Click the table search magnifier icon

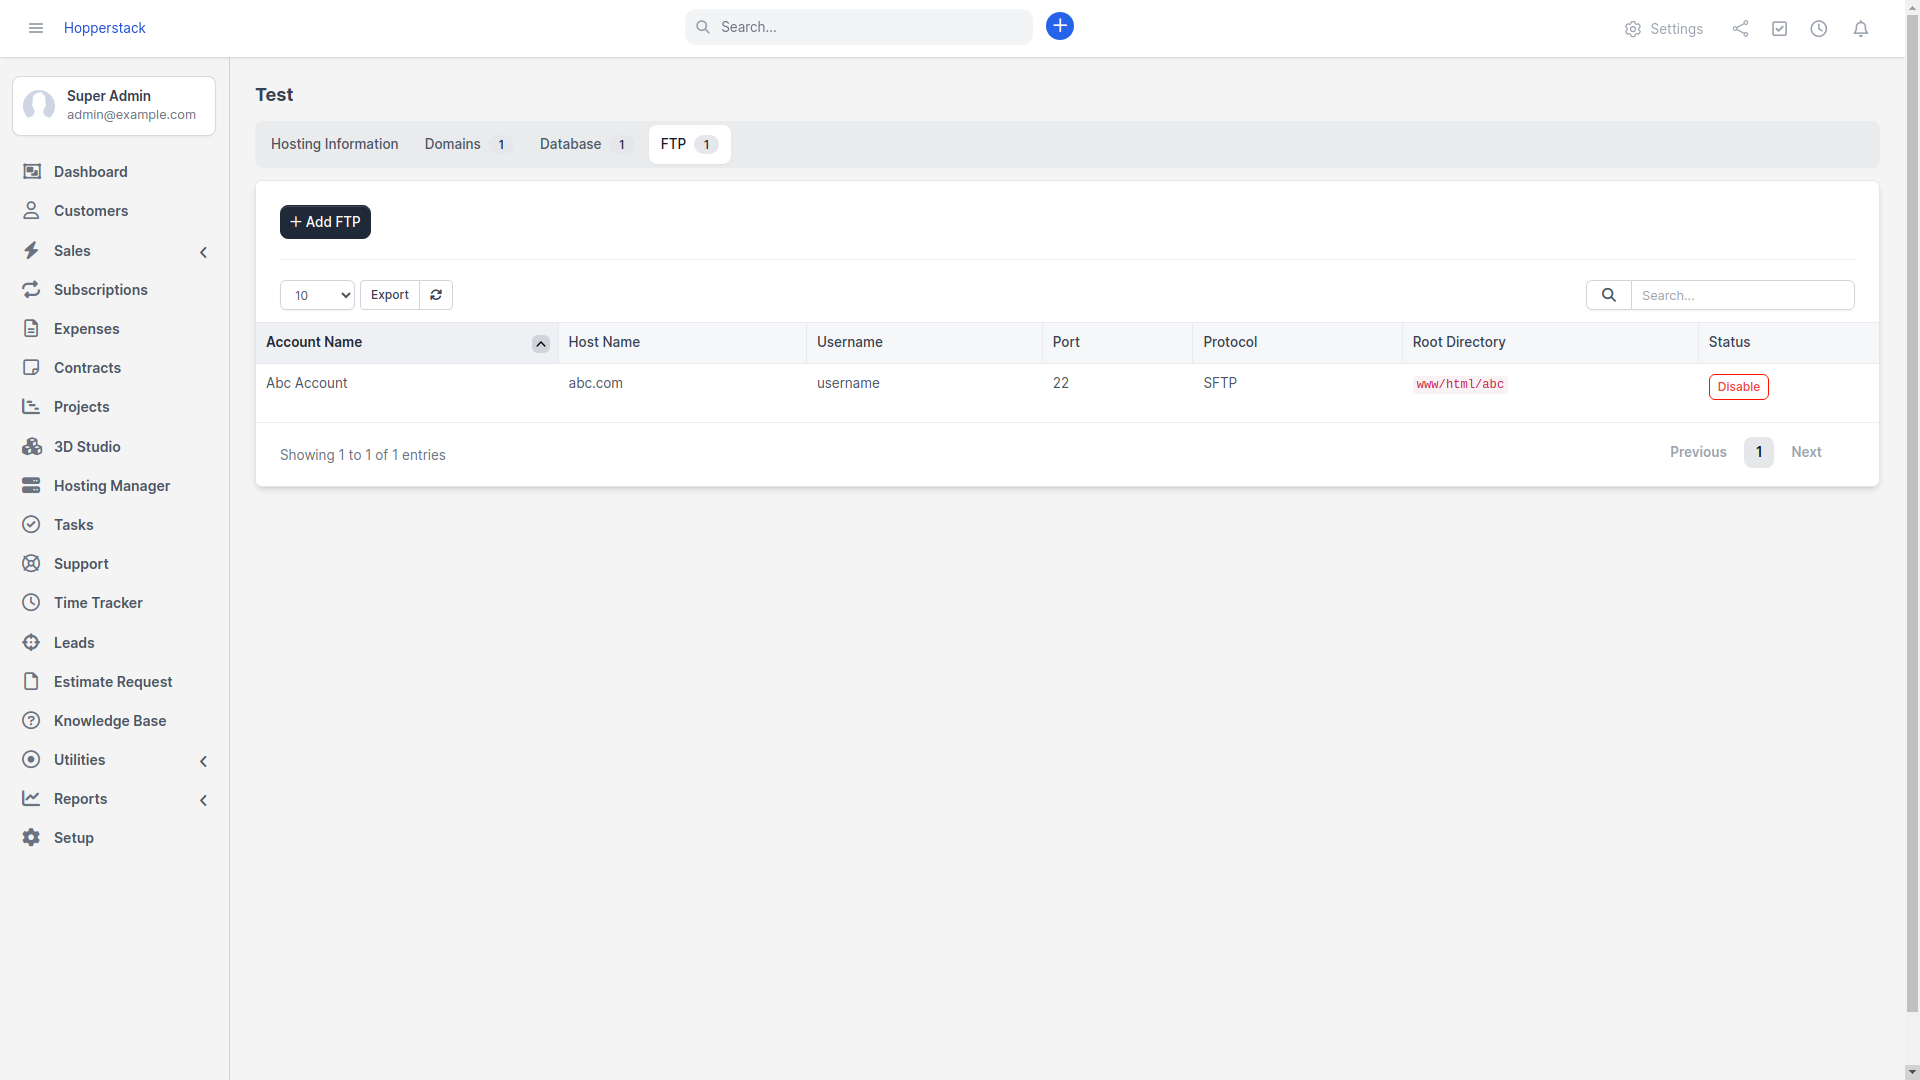click(x=1608, y=295)
